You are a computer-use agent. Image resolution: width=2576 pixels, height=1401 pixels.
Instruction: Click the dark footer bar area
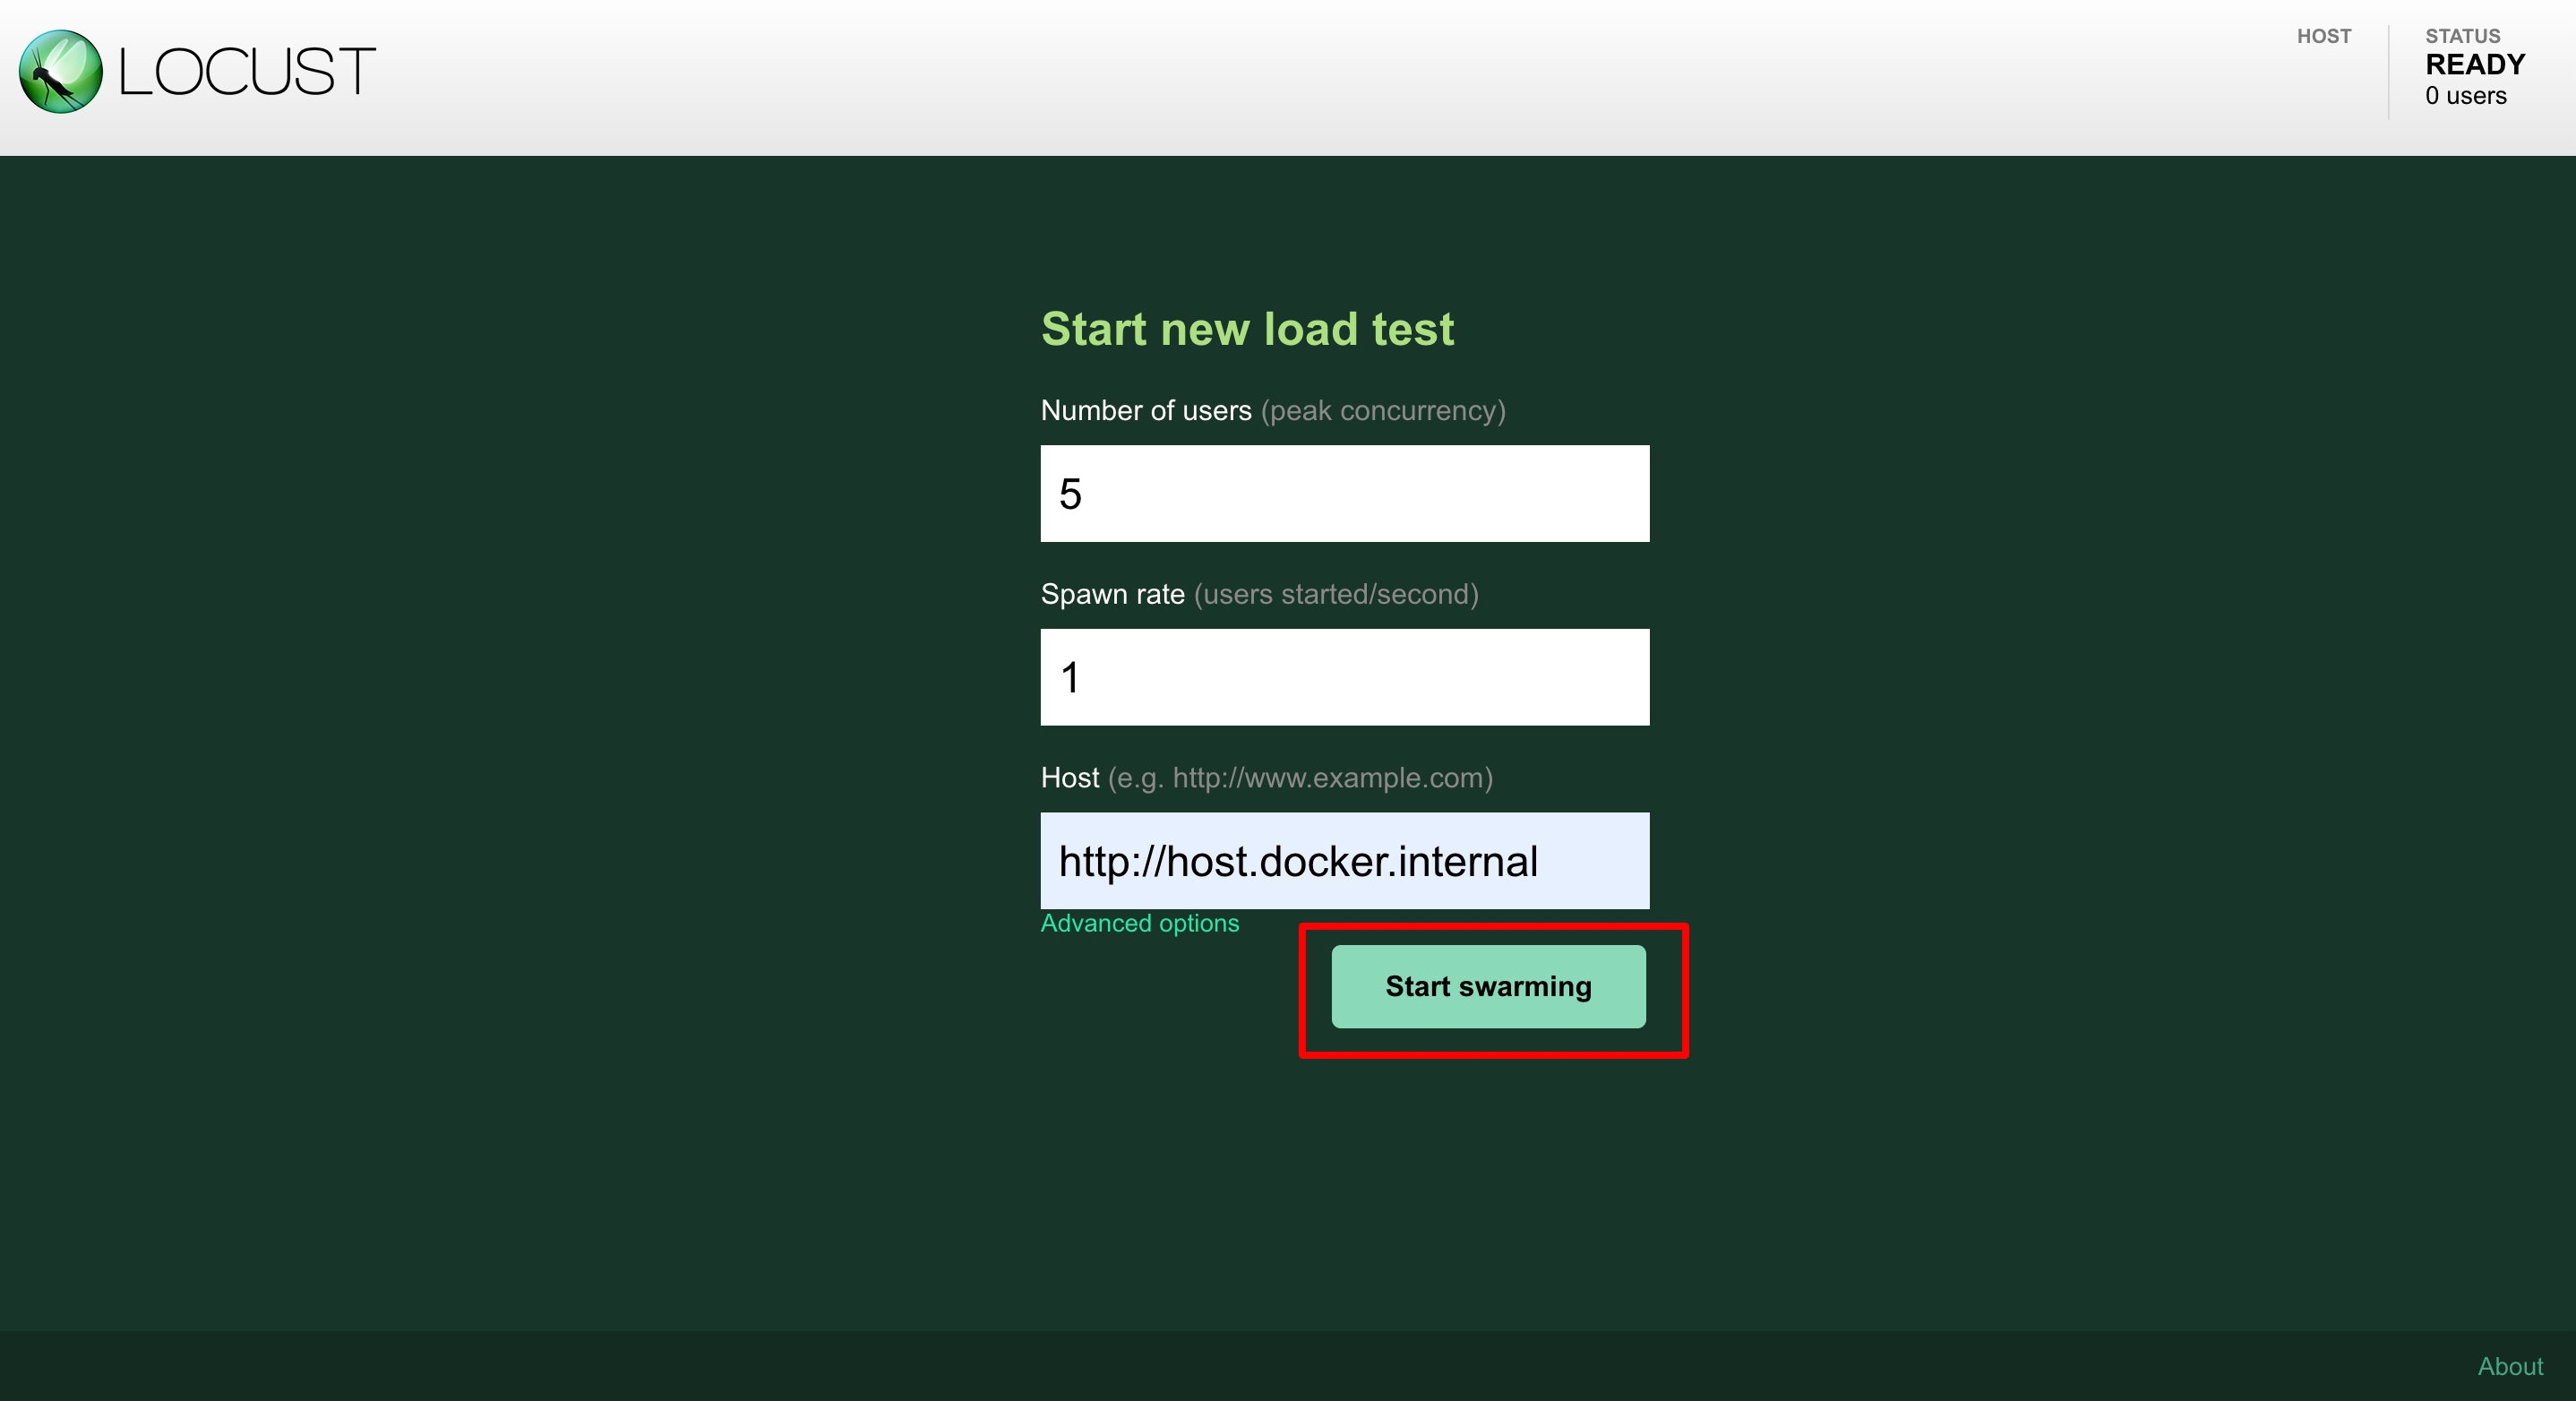[1200, 1366]
